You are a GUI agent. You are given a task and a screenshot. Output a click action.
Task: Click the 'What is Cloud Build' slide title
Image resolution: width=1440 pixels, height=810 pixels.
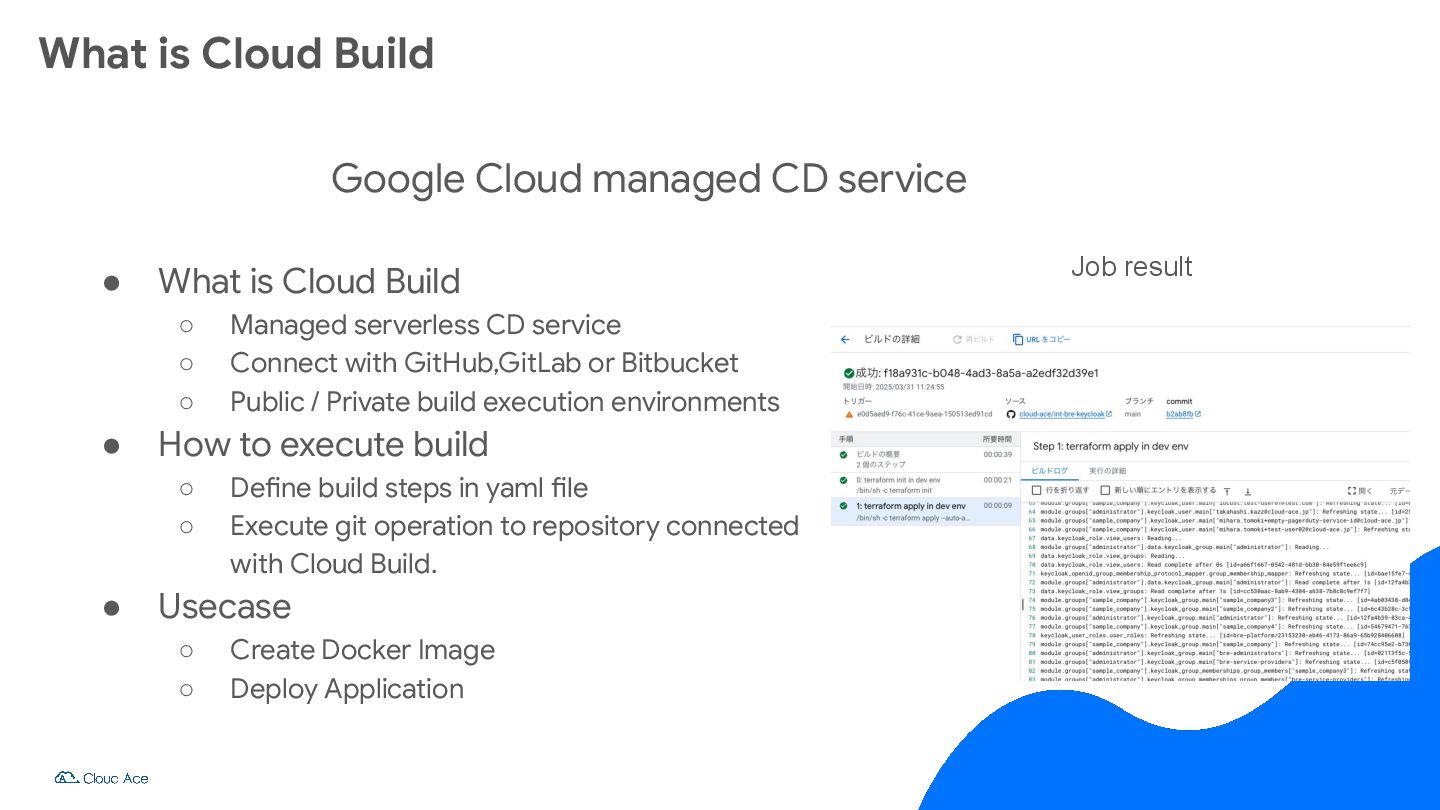pos(236,53)
